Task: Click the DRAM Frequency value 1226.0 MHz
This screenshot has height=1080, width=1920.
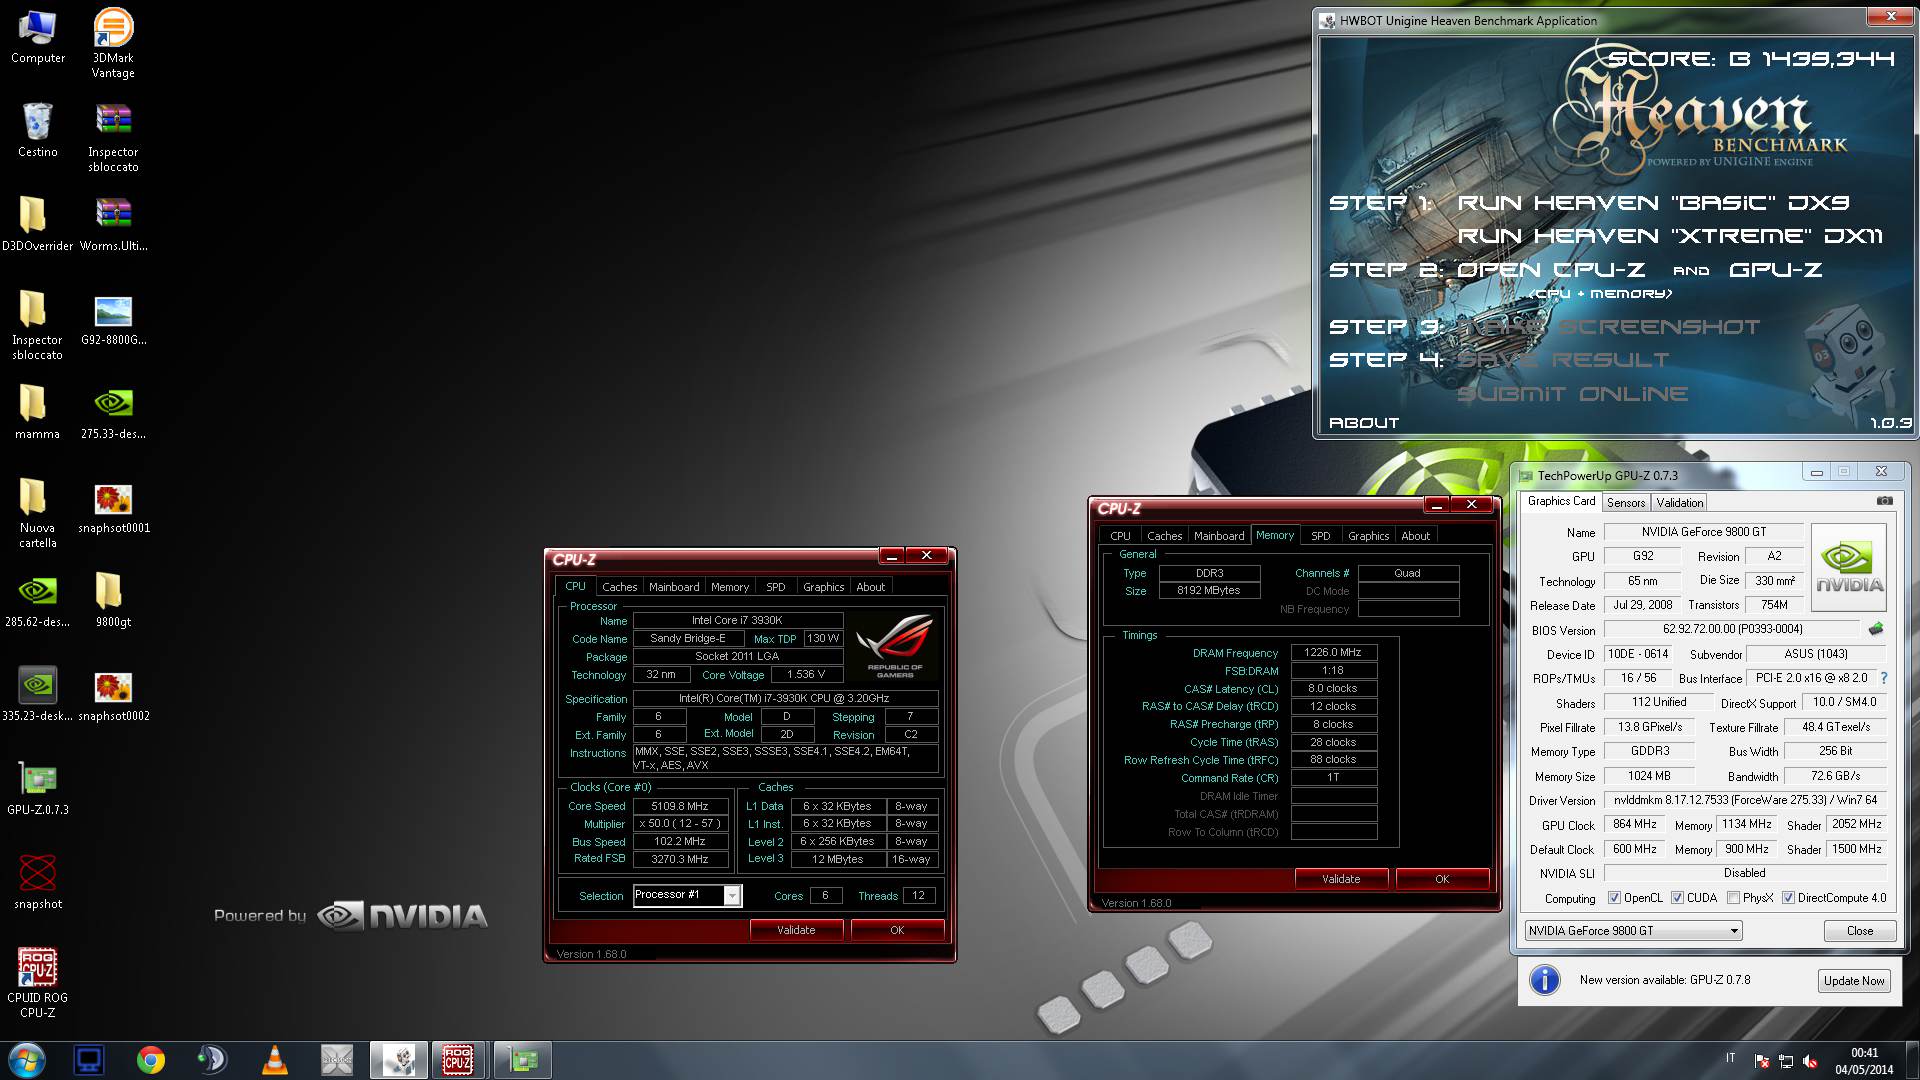Action: coord(1333,652)
